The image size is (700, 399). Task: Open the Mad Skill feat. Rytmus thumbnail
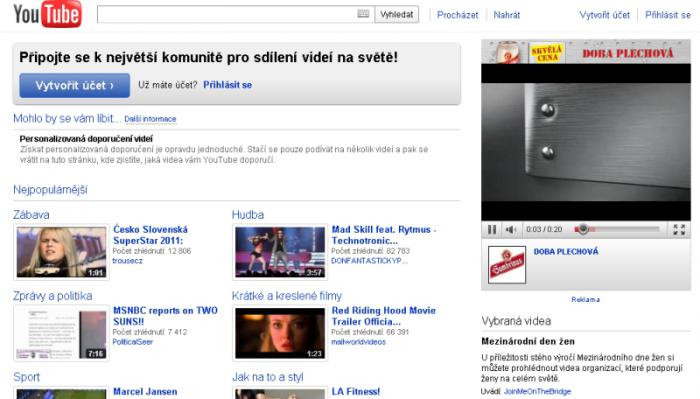tap(280, 252)
